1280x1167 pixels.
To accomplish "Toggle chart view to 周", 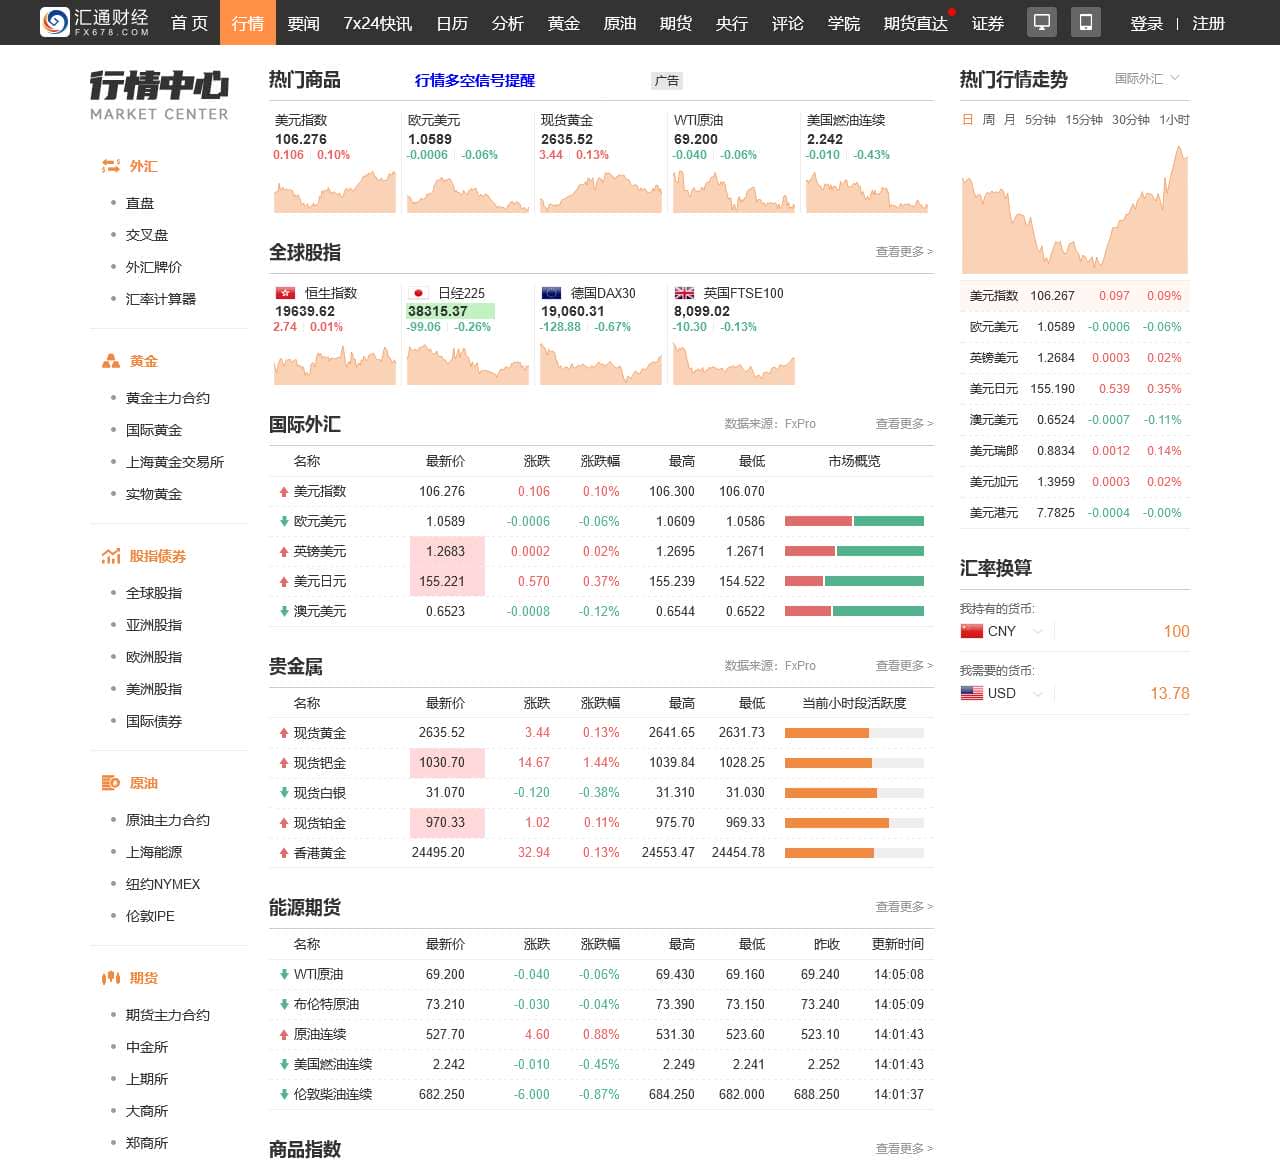I will pyautogui.click(x=989, y=119).
